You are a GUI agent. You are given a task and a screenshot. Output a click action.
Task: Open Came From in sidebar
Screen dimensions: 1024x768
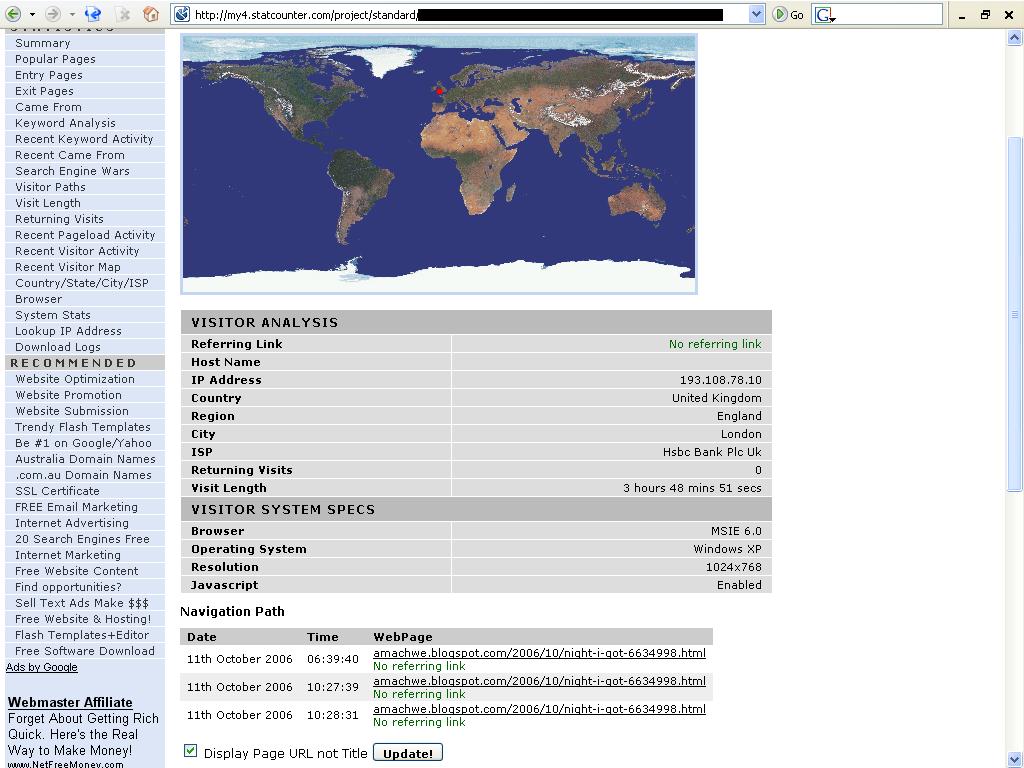48,107
